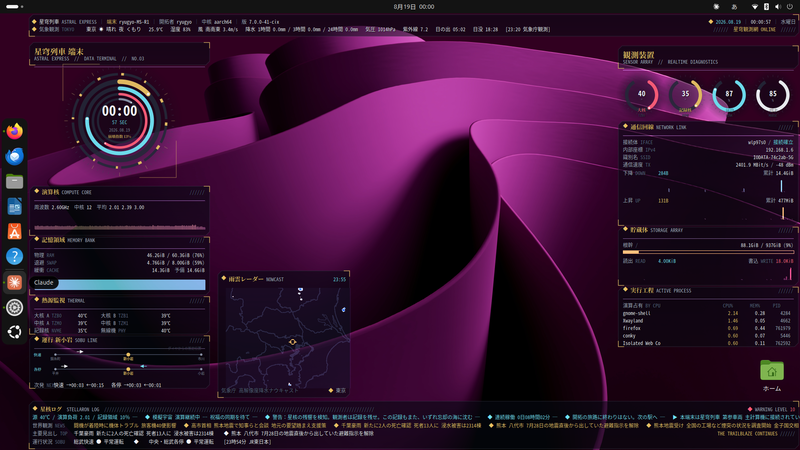Click the circular gauge reading 35
The width and height of the screenshot is (800, 450).
[685, 94]
